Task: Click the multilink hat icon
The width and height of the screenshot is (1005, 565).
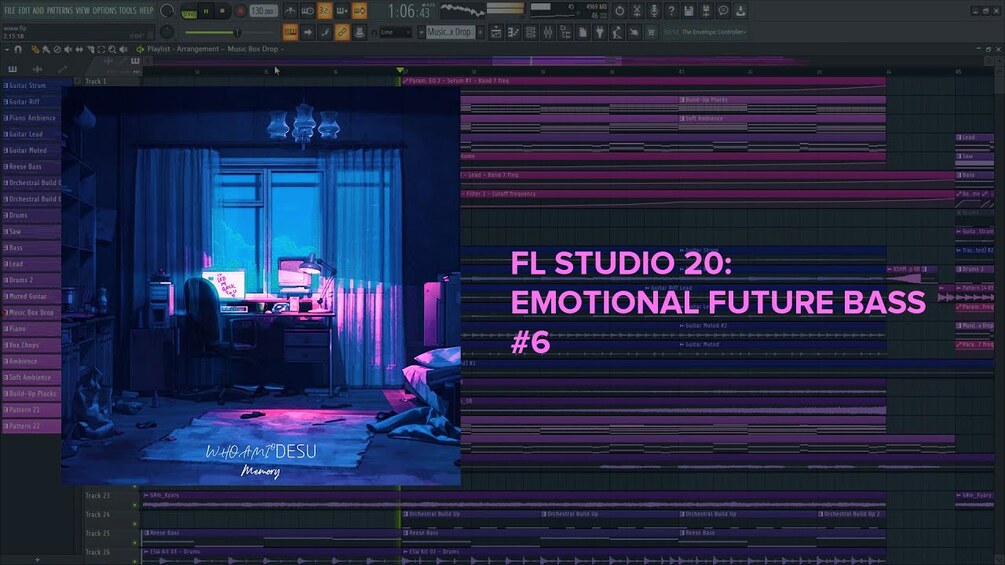Action: [x=359, y=32]
